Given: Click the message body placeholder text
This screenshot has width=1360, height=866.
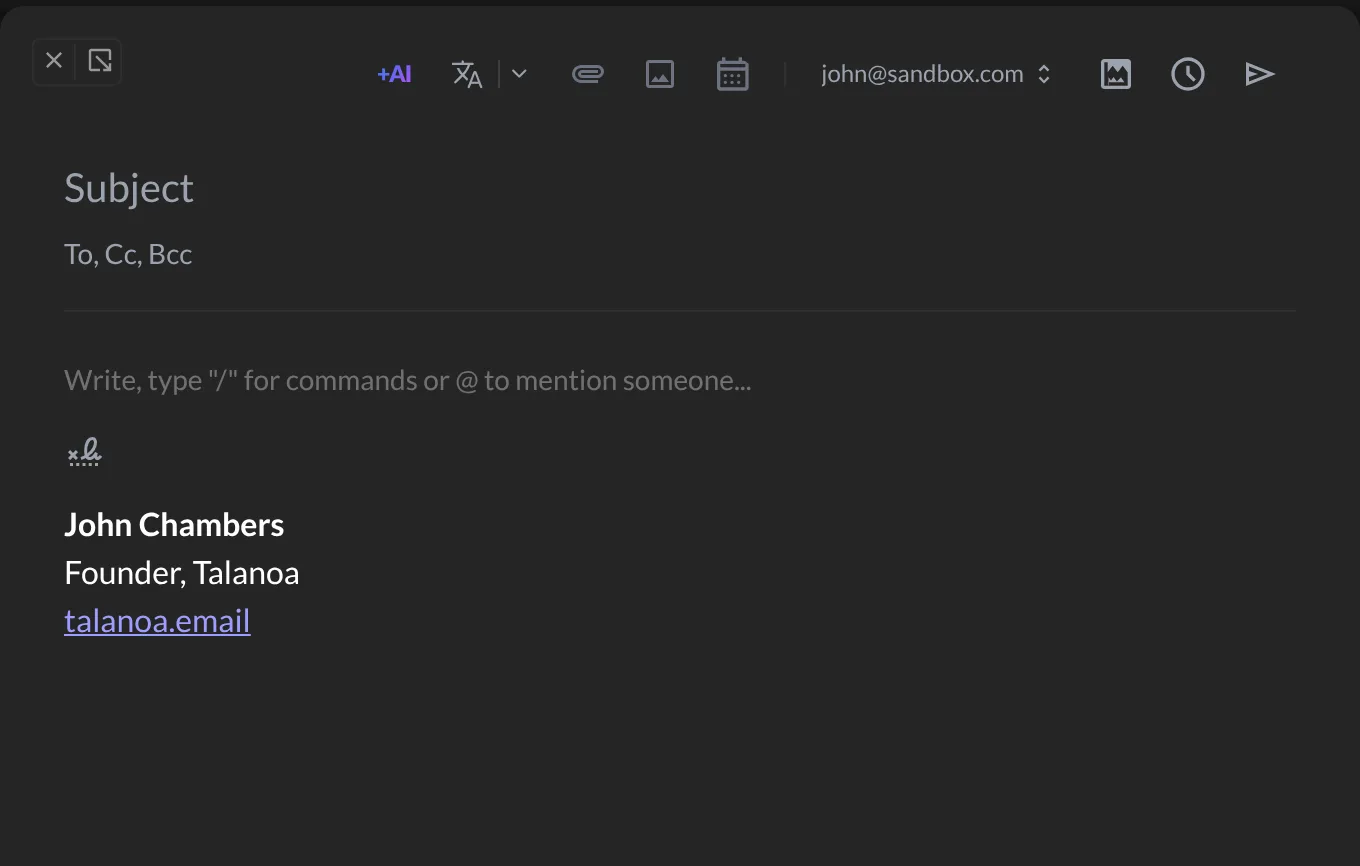Looking at the screenshot, I should coord(408,380).
